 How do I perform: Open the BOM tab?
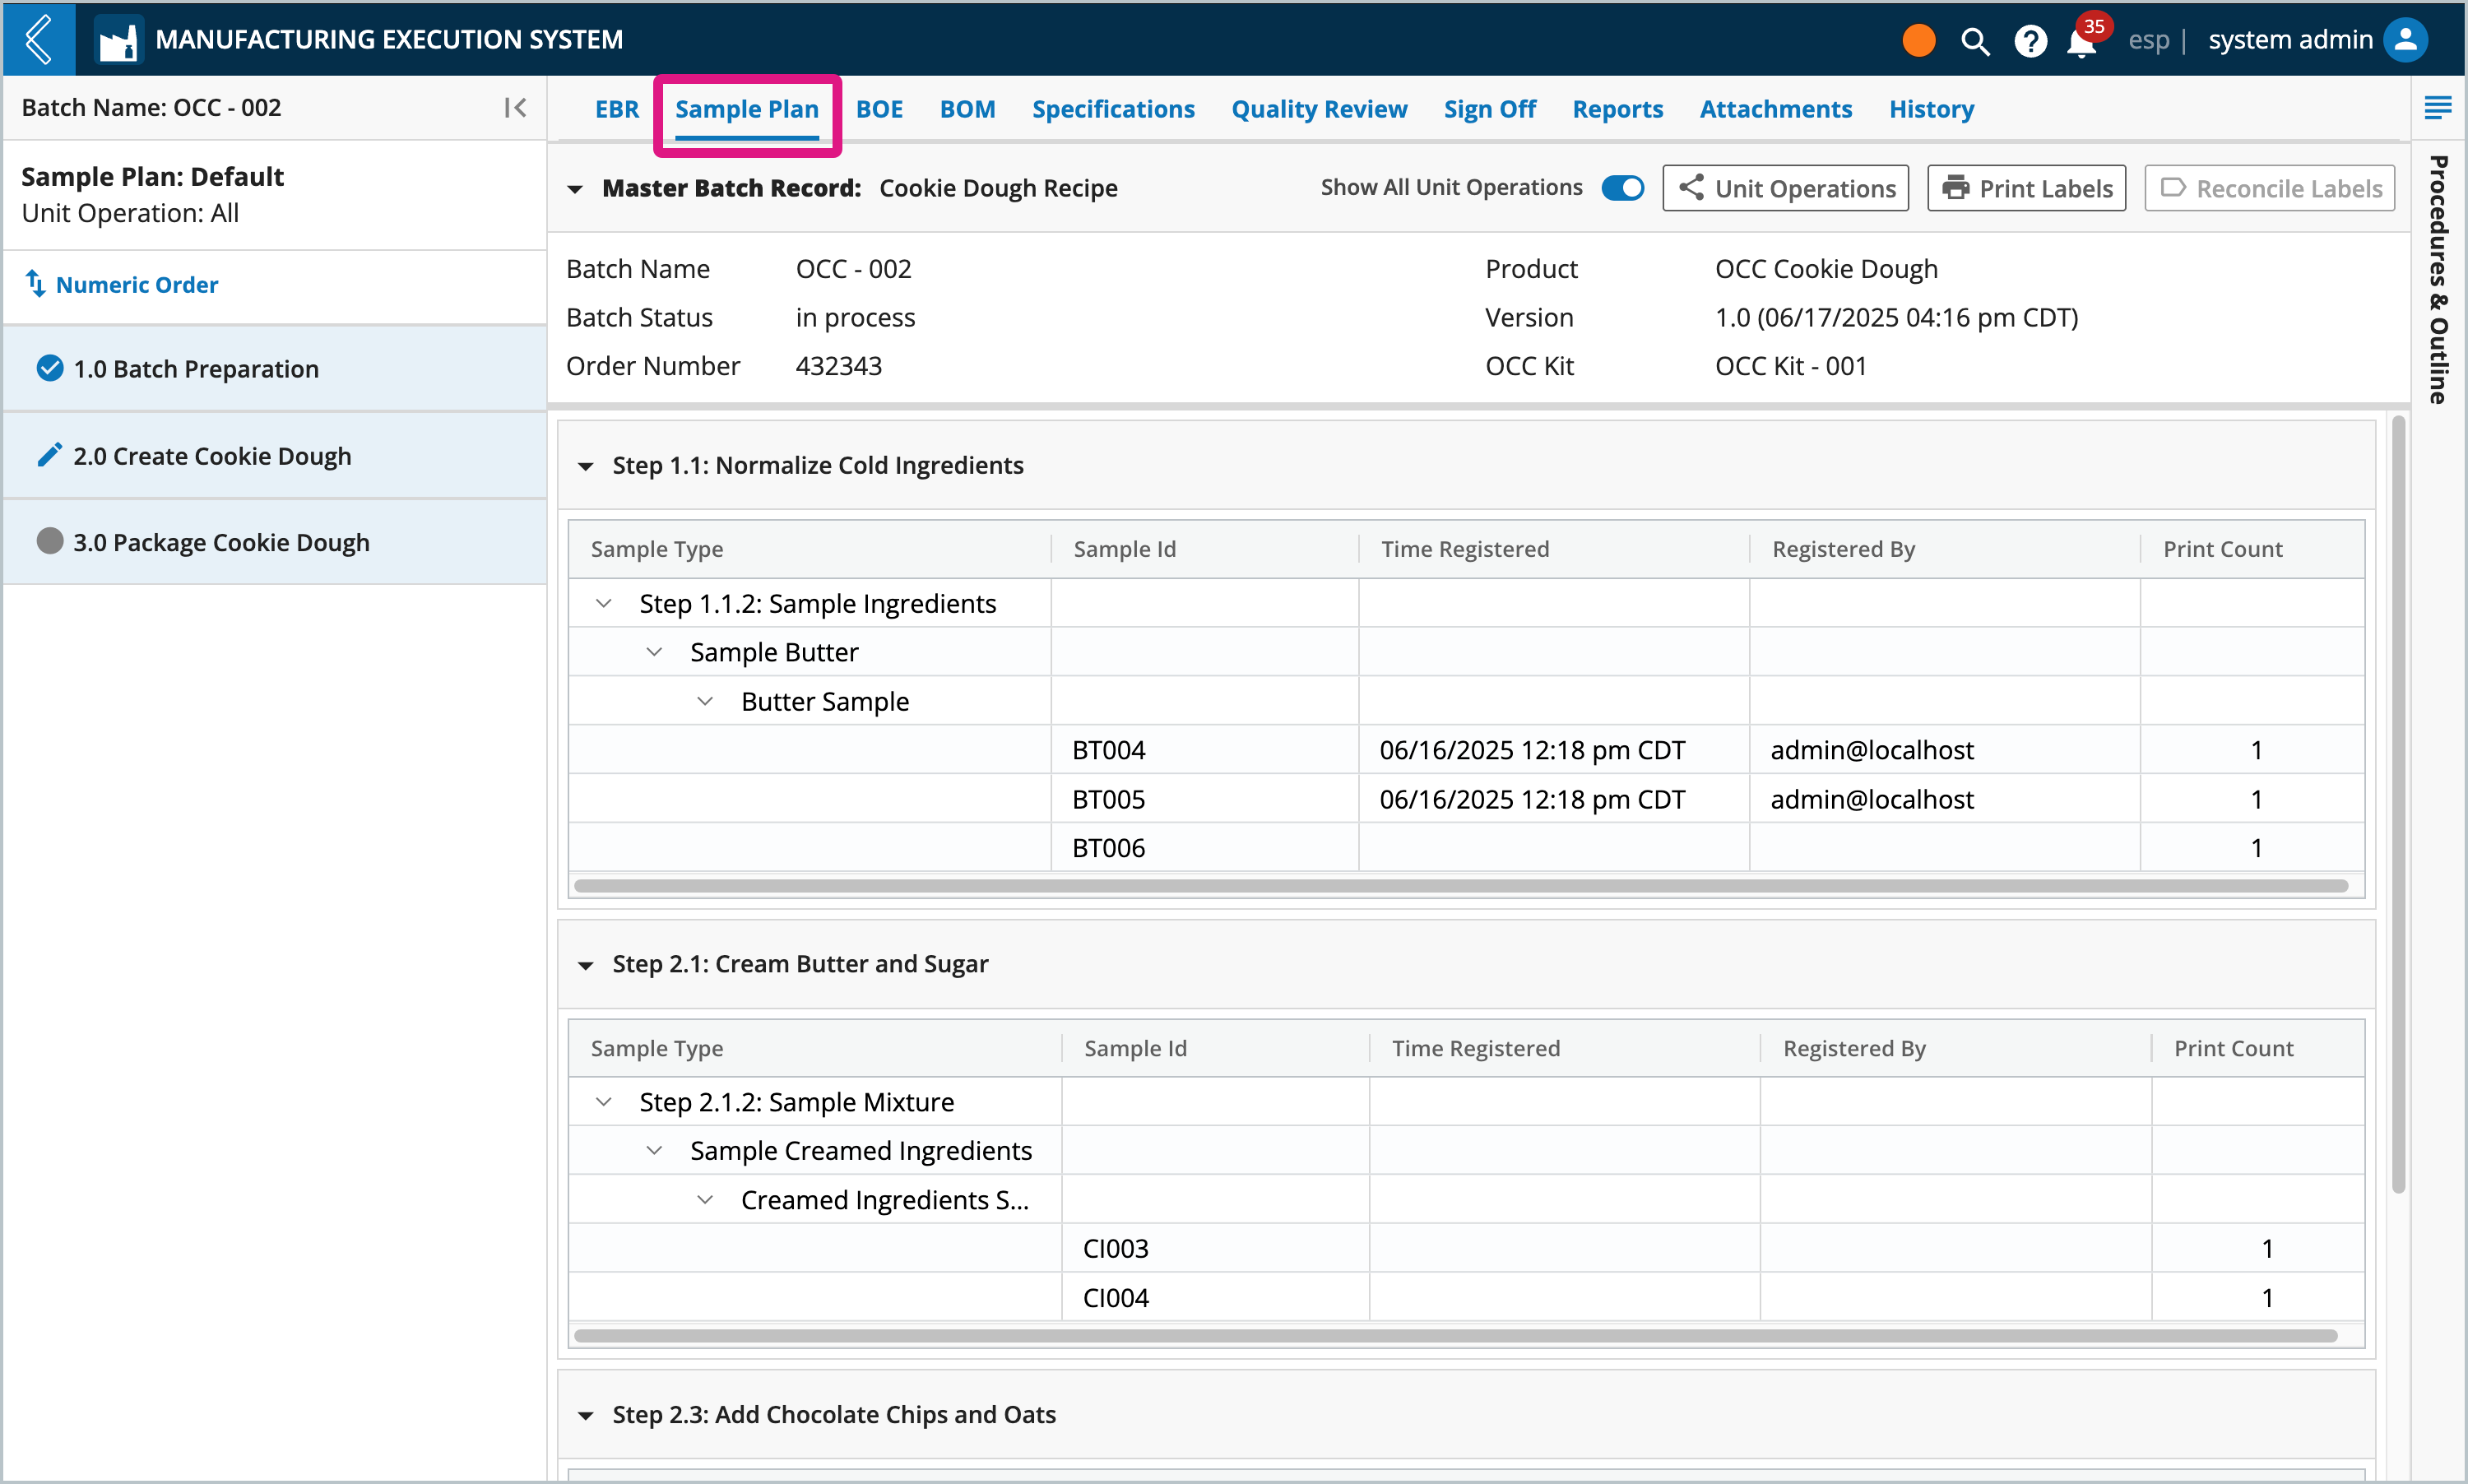pos(967,109)
